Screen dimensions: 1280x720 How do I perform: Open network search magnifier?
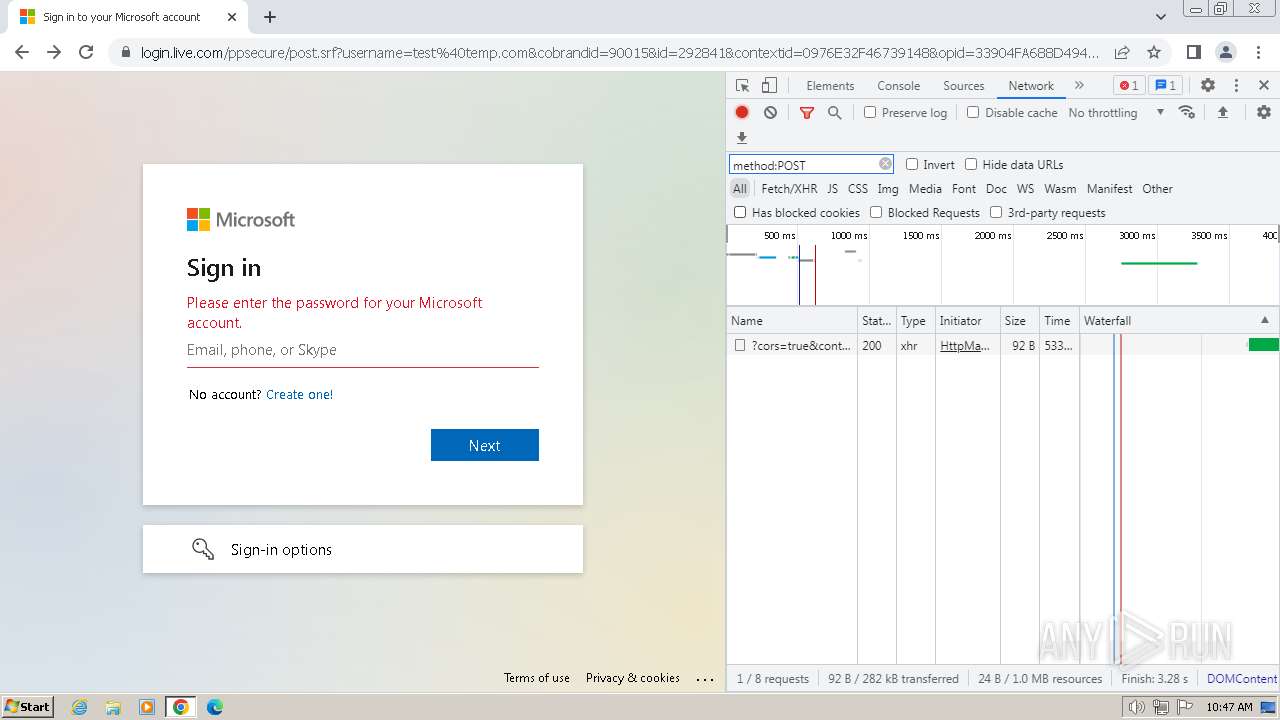tap(835, 113)
